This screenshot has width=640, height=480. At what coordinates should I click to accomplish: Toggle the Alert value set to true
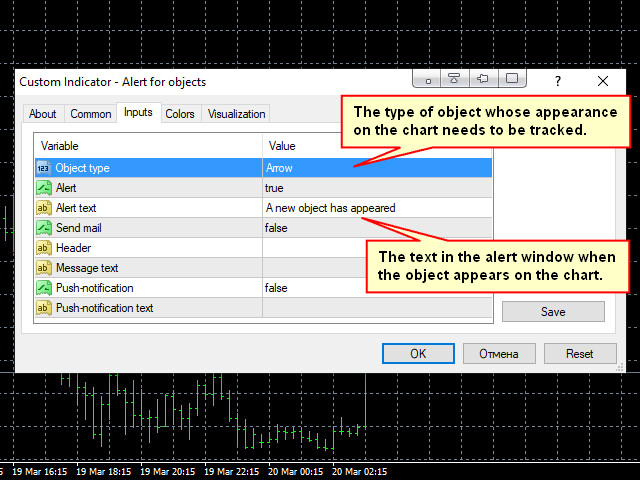274,188
